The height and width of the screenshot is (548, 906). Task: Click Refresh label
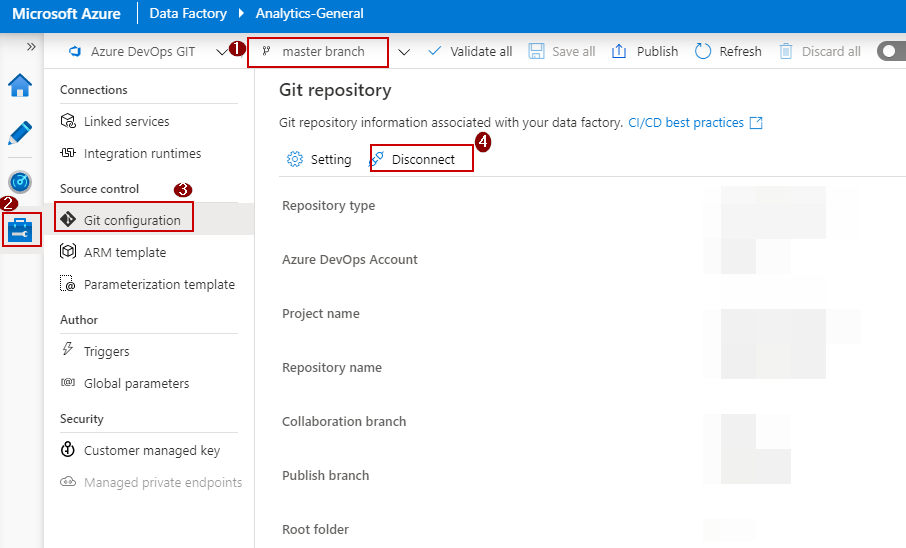pos(740,51)
